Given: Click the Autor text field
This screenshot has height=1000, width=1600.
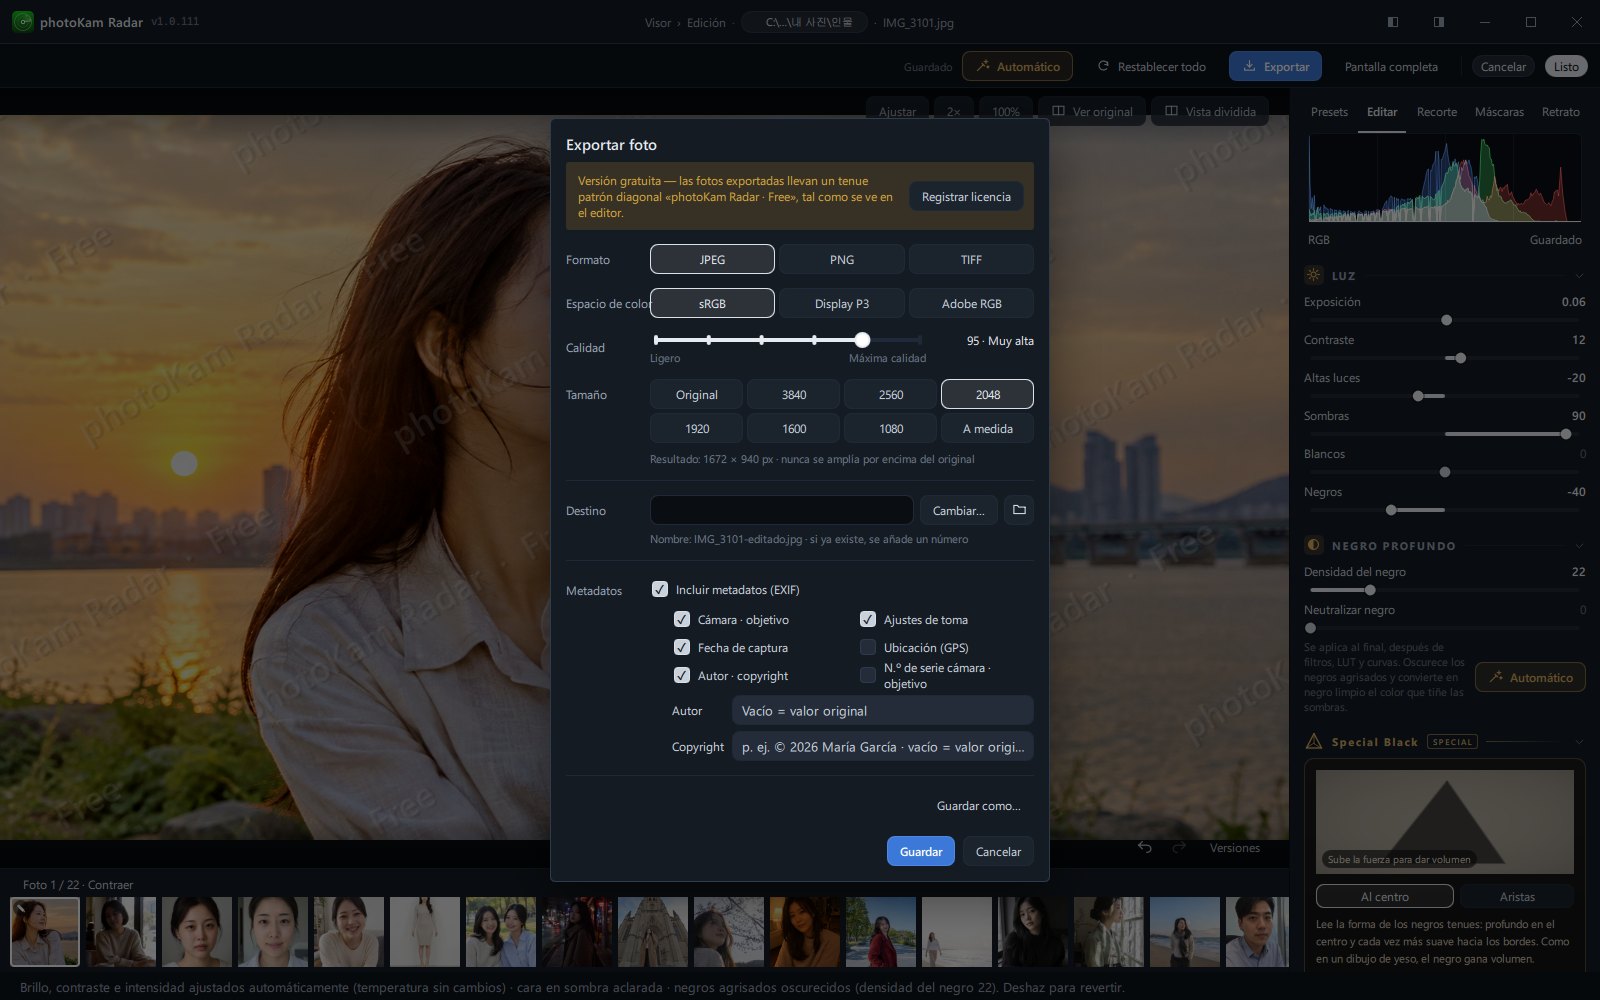Looking at the screenshot, I should 883,711.
